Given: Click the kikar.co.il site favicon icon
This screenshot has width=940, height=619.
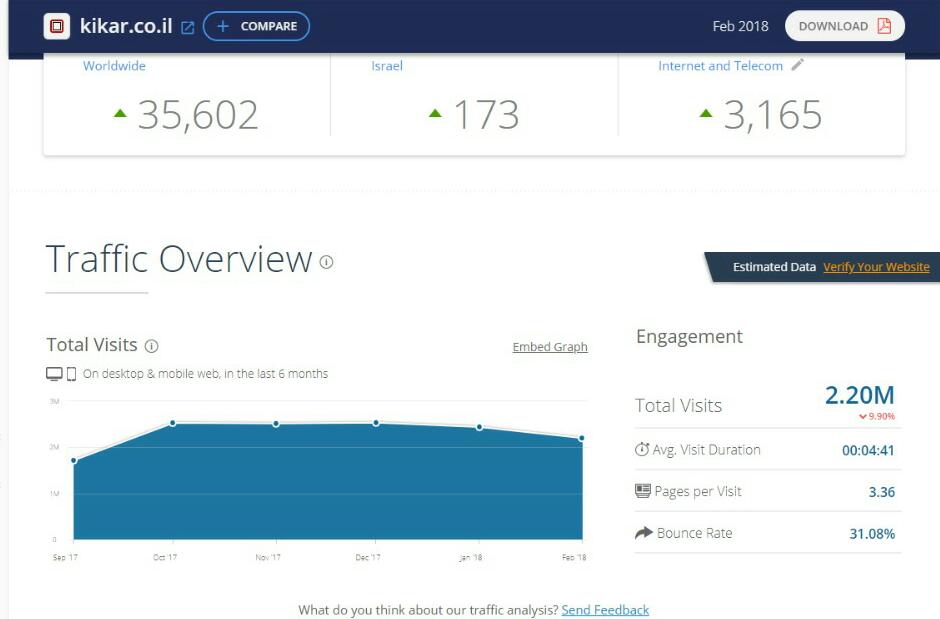Looking at the screenshot, I should 57,27.
